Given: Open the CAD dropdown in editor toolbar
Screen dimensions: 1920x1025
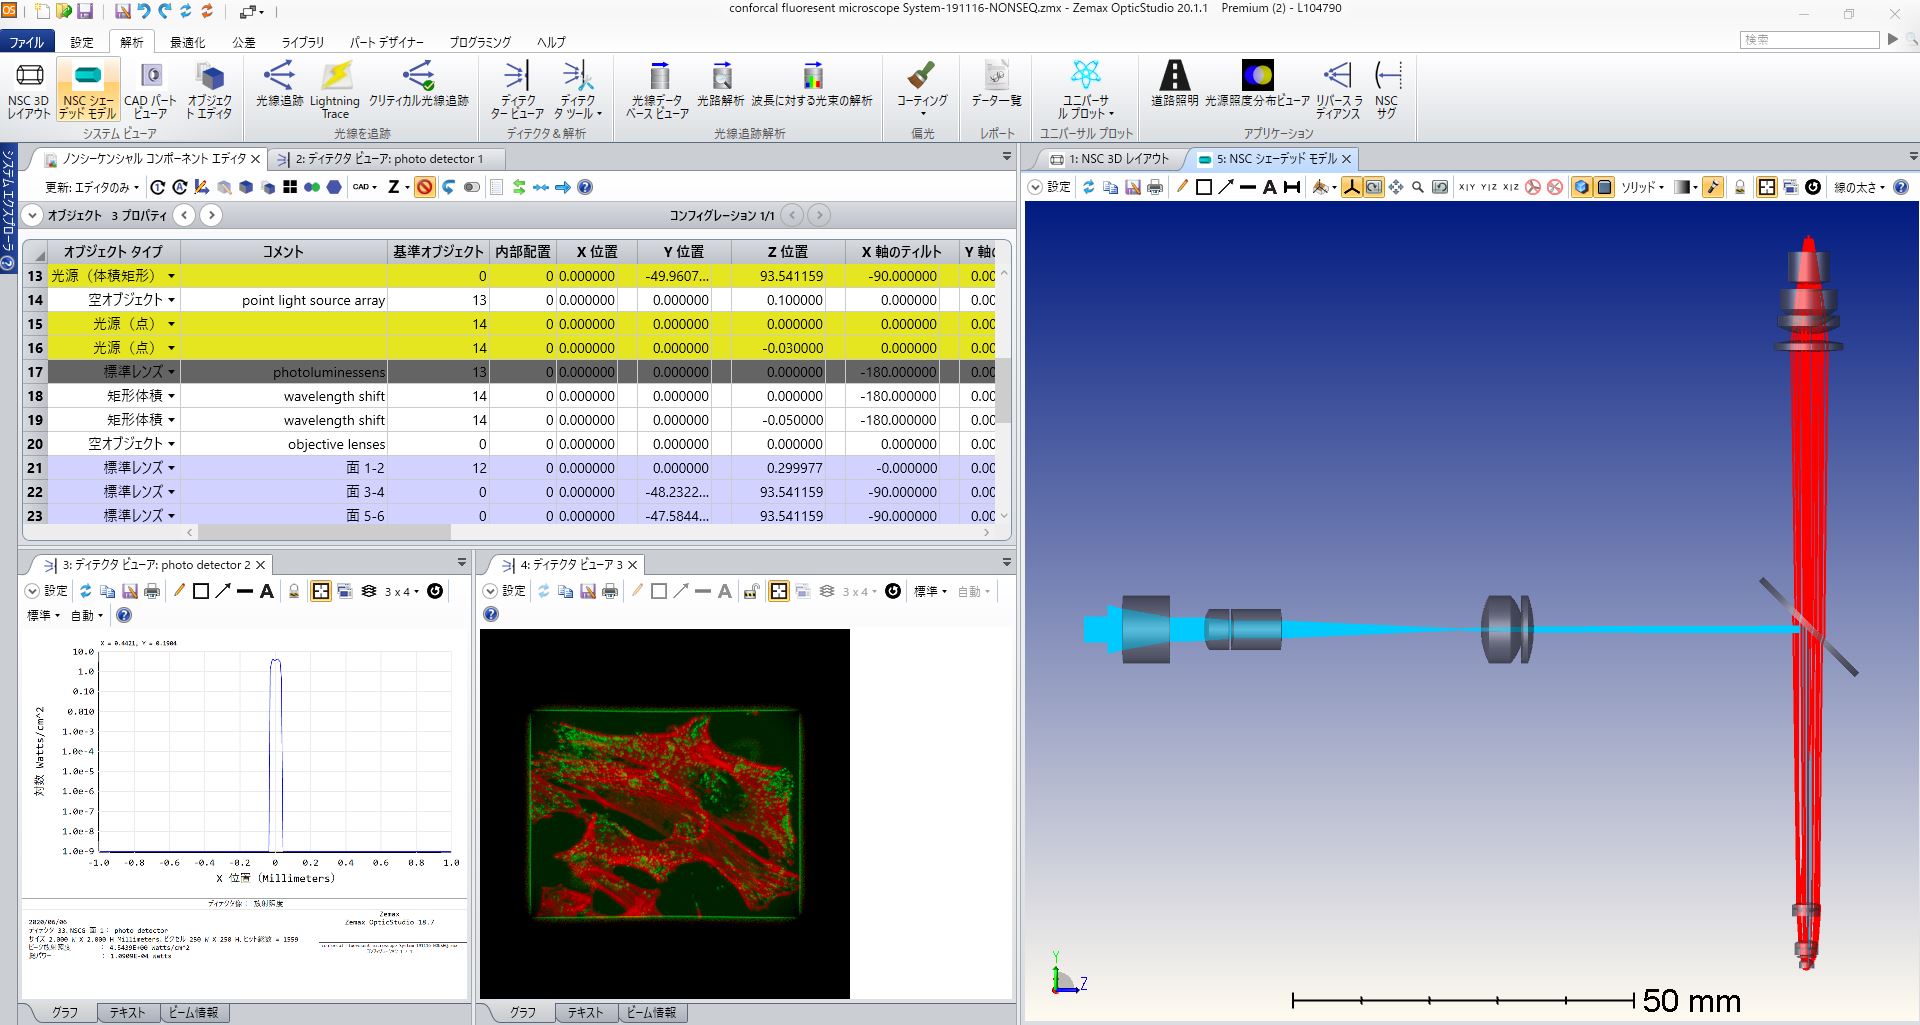Looking at the screenshot, I should tap(365, 187).
